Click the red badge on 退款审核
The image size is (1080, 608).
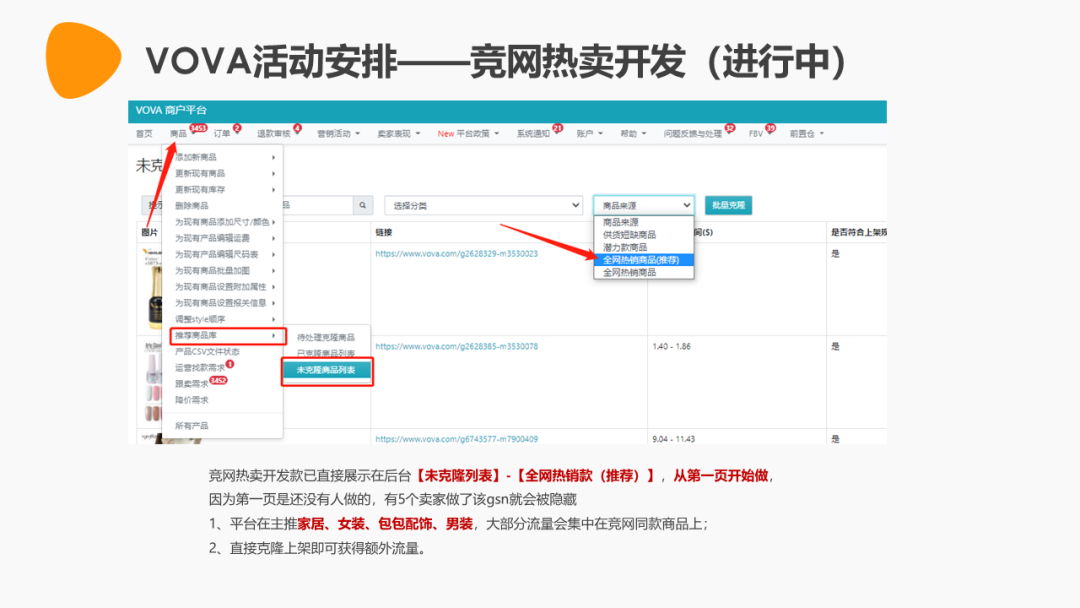(298, 128)
